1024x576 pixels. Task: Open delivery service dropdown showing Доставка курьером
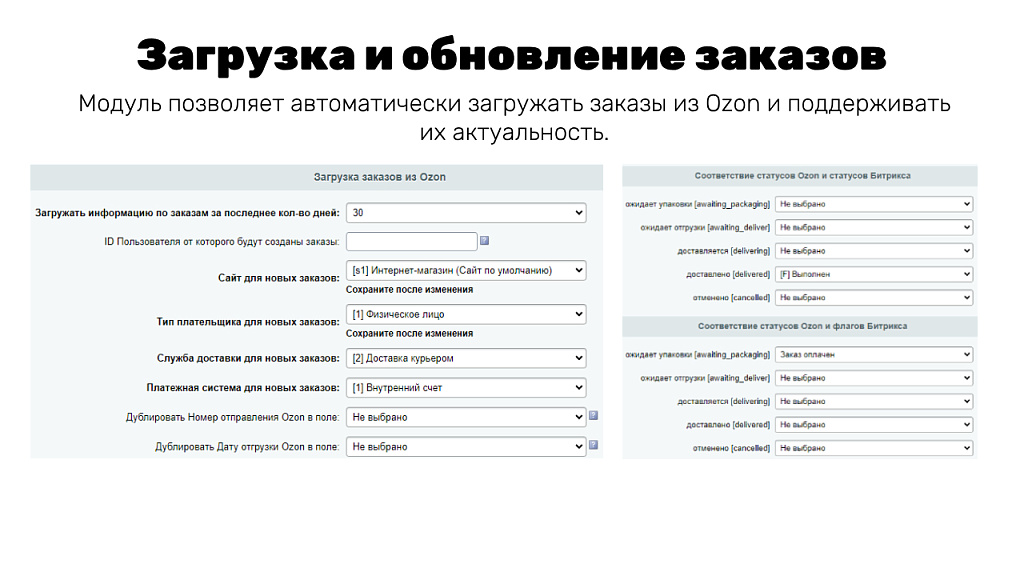click(x=465, y=358)
